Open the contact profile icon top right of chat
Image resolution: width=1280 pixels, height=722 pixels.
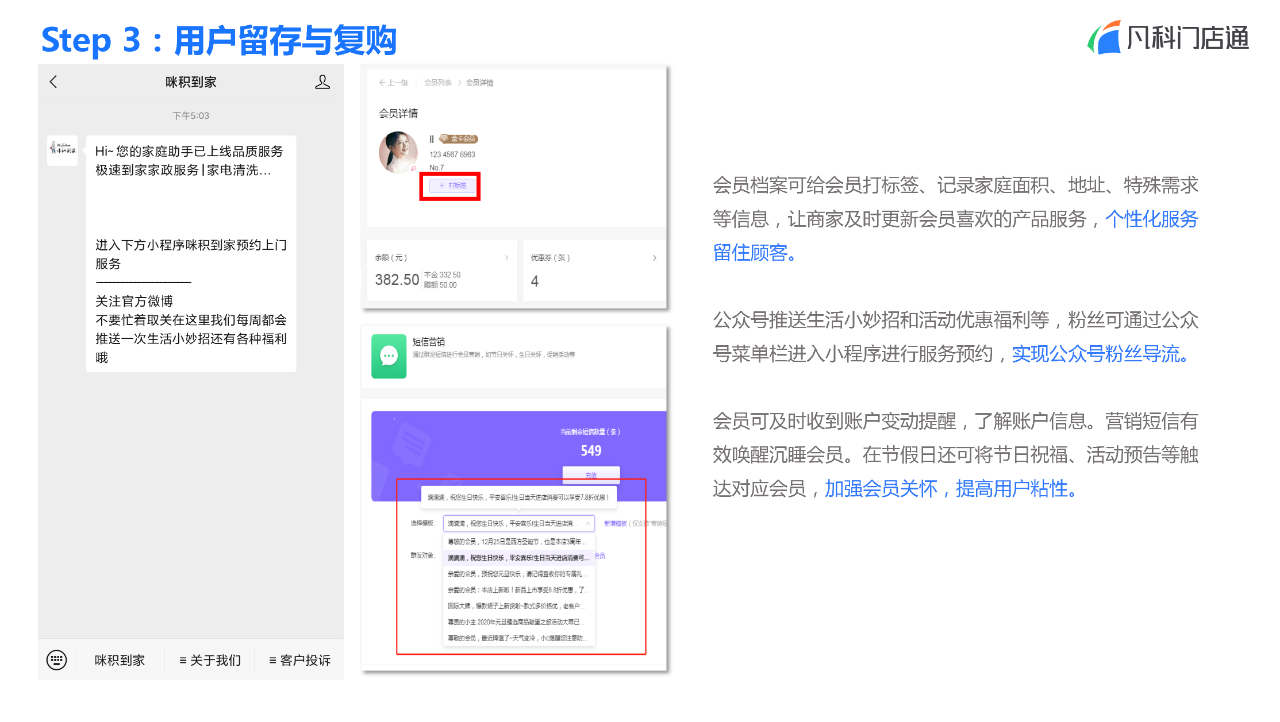point(322,82)
